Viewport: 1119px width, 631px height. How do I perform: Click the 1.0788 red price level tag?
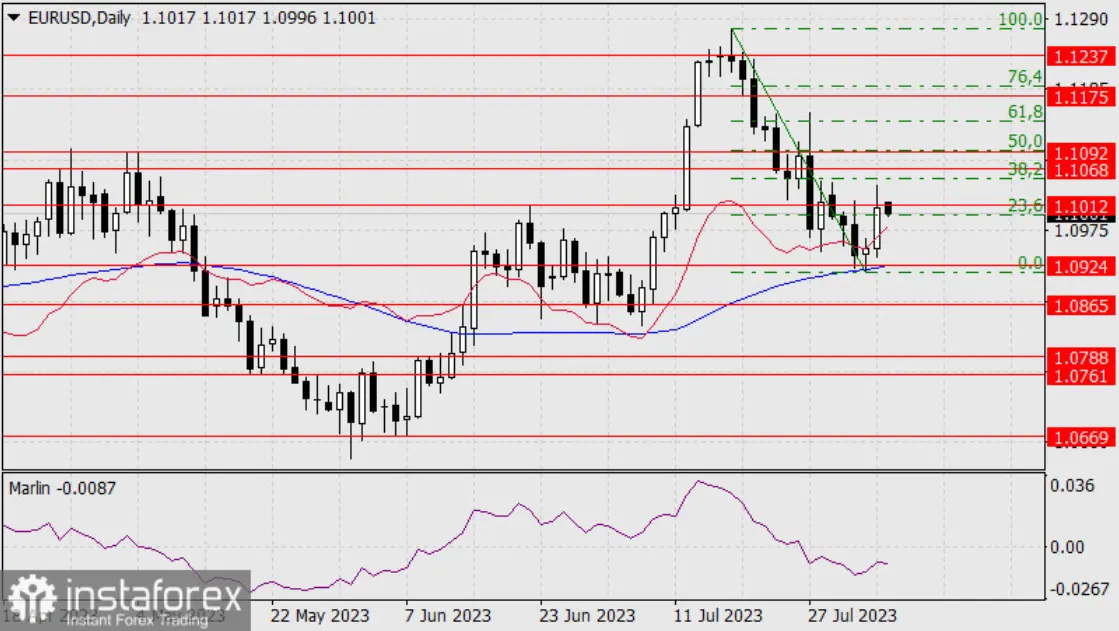[x=1079, y=357]
